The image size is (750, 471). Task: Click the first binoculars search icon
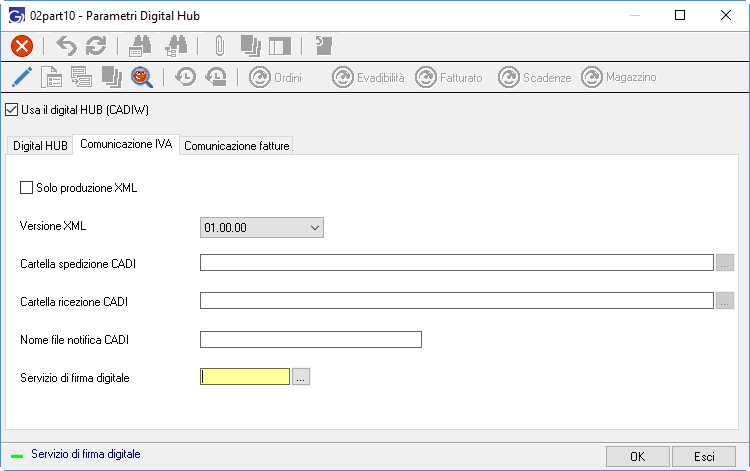click(140, 46)
